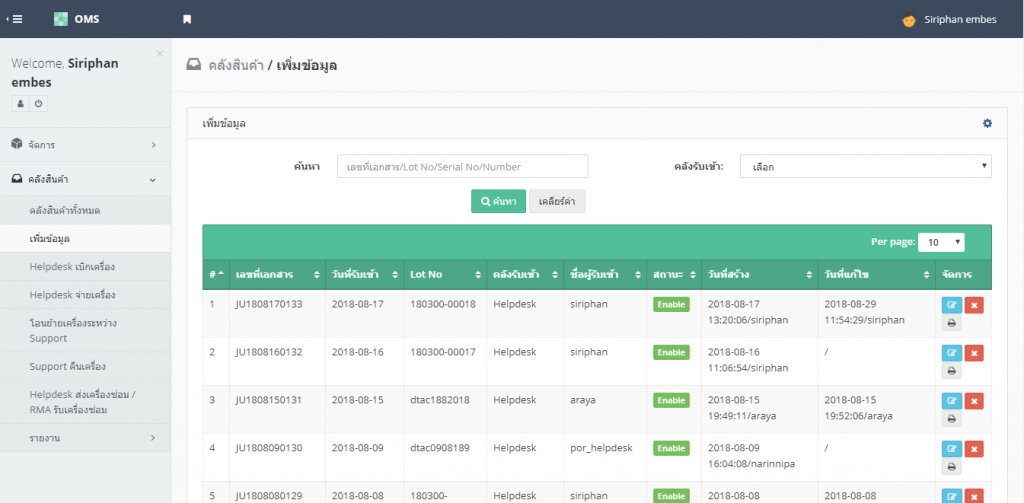Open โอนย้ายเครื่องระหว่าง Support item

pyautogui.click(x=86, y=331)
